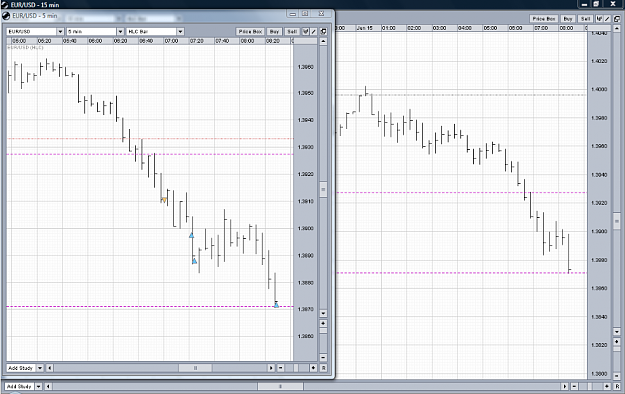
Task: Click the vertical zoom plus in the 5 min window
Action: [x=323, y=323]
